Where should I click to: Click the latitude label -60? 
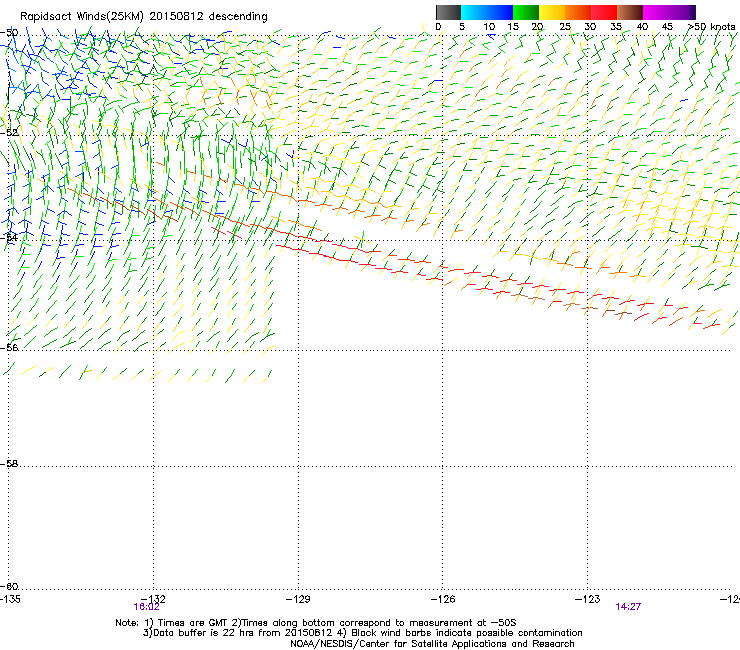point(9,586)
